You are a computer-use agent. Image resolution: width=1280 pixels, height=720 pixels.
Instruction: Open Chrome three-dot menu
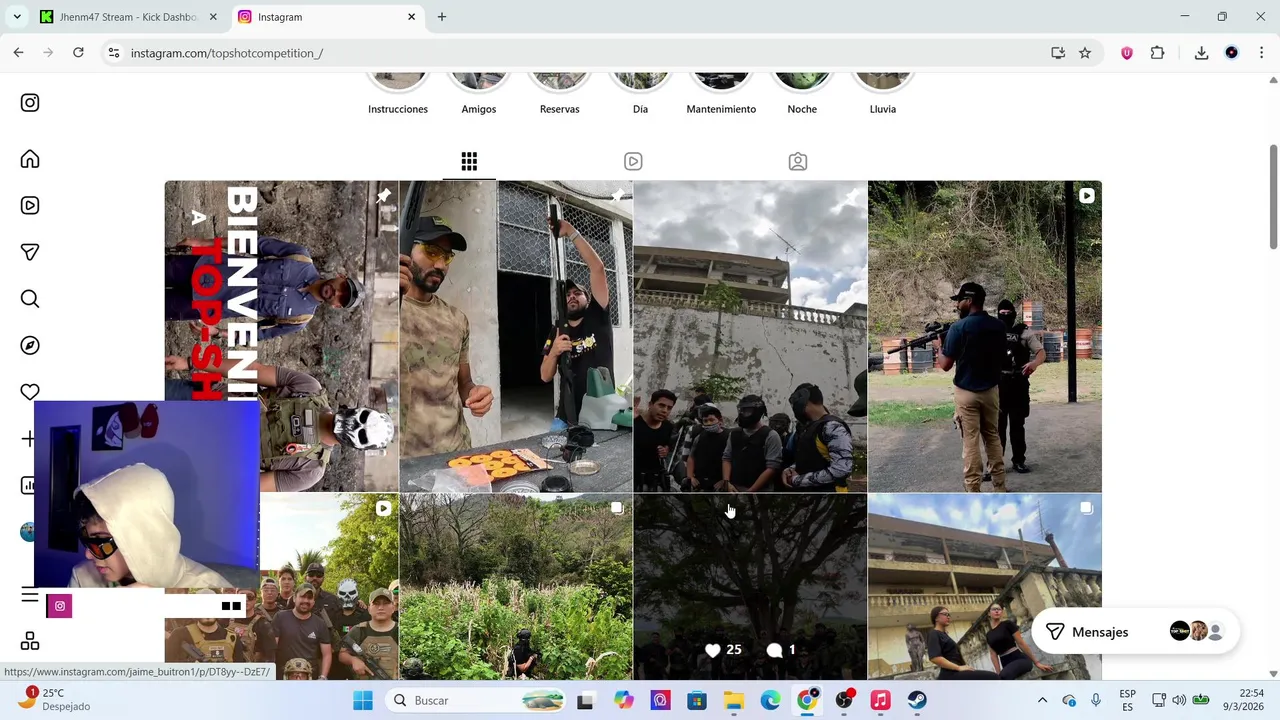point(1261,53)
